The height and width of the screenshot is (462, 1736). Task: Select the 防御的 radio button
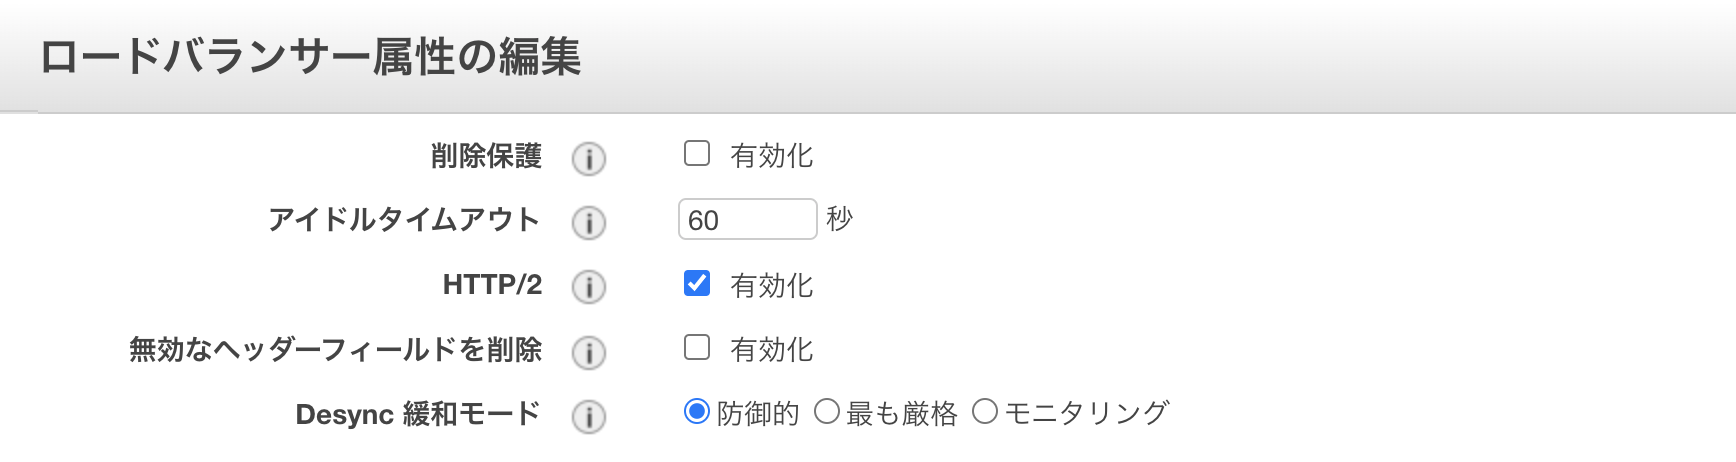point(696,411)
